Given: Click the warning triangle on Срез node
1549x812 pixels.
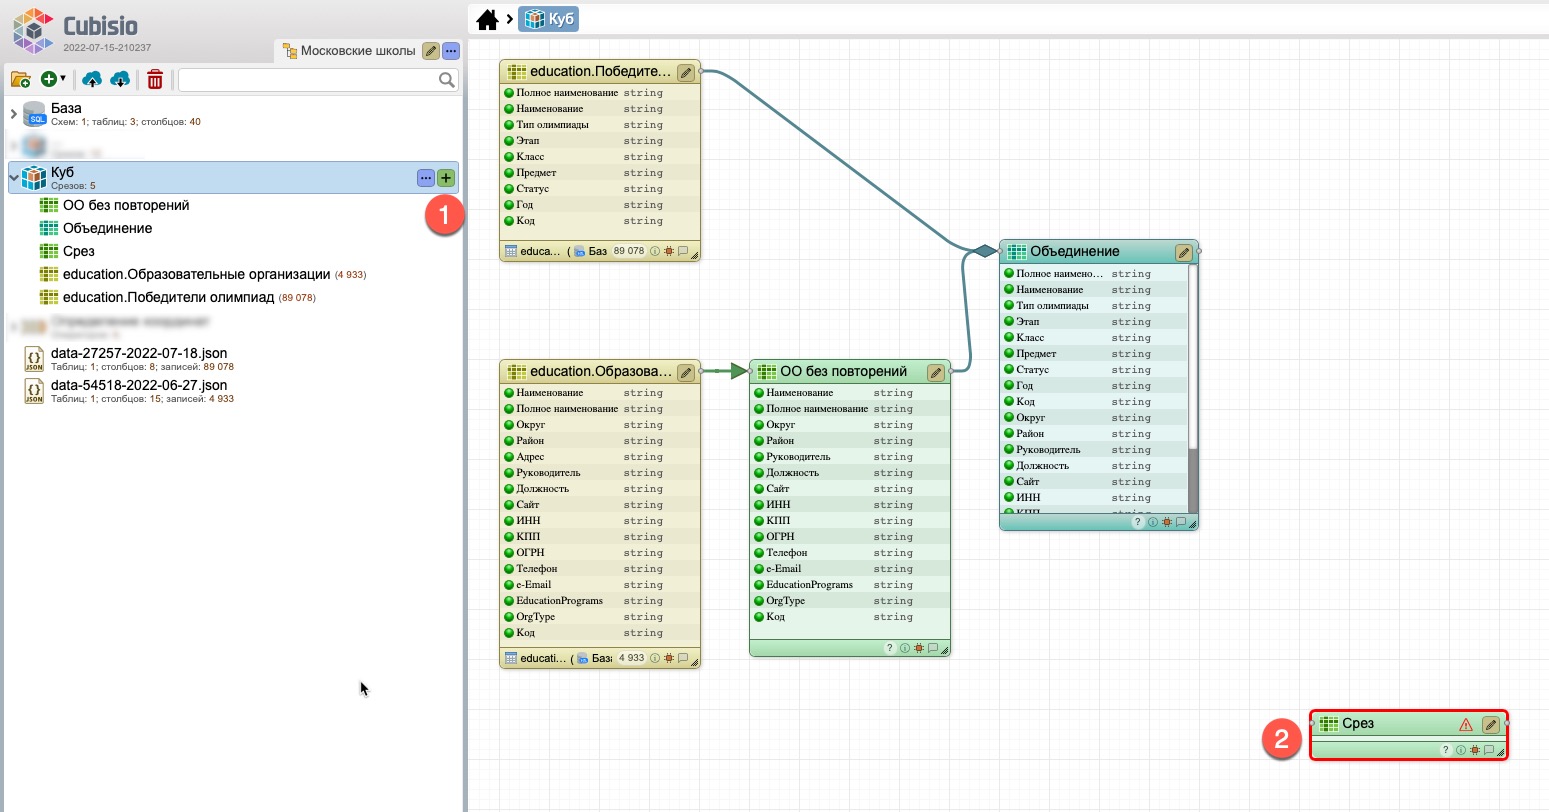Looking at the screenshot, I should 1466,725.
